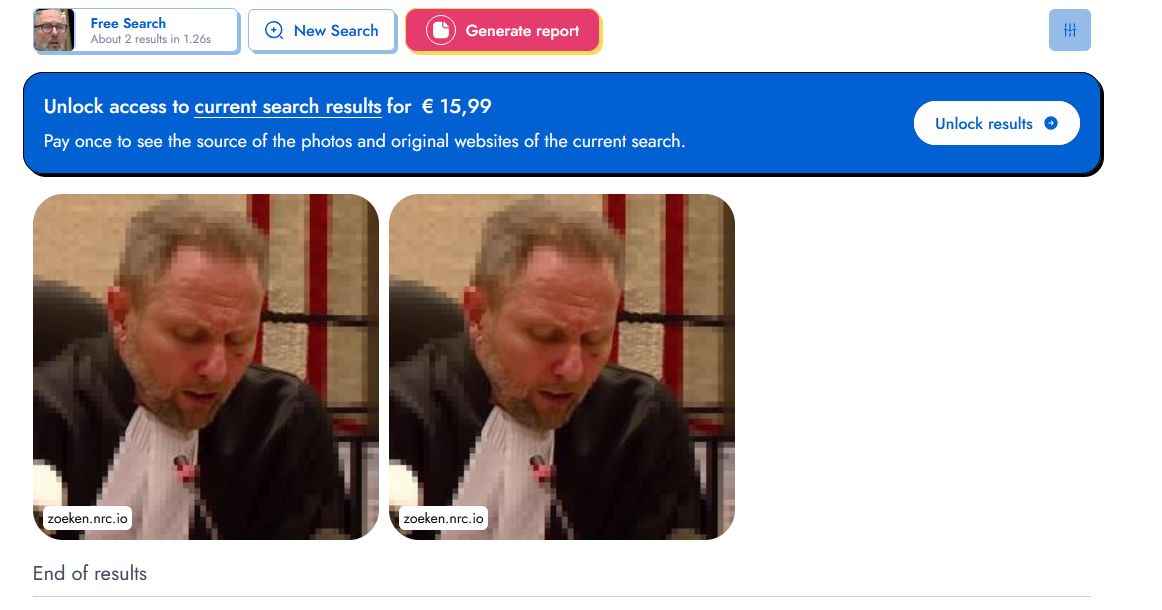Click 'About 2 results in 1.26s' text
The height and width of the screenshot is (610, 1162).
point(150,39)
